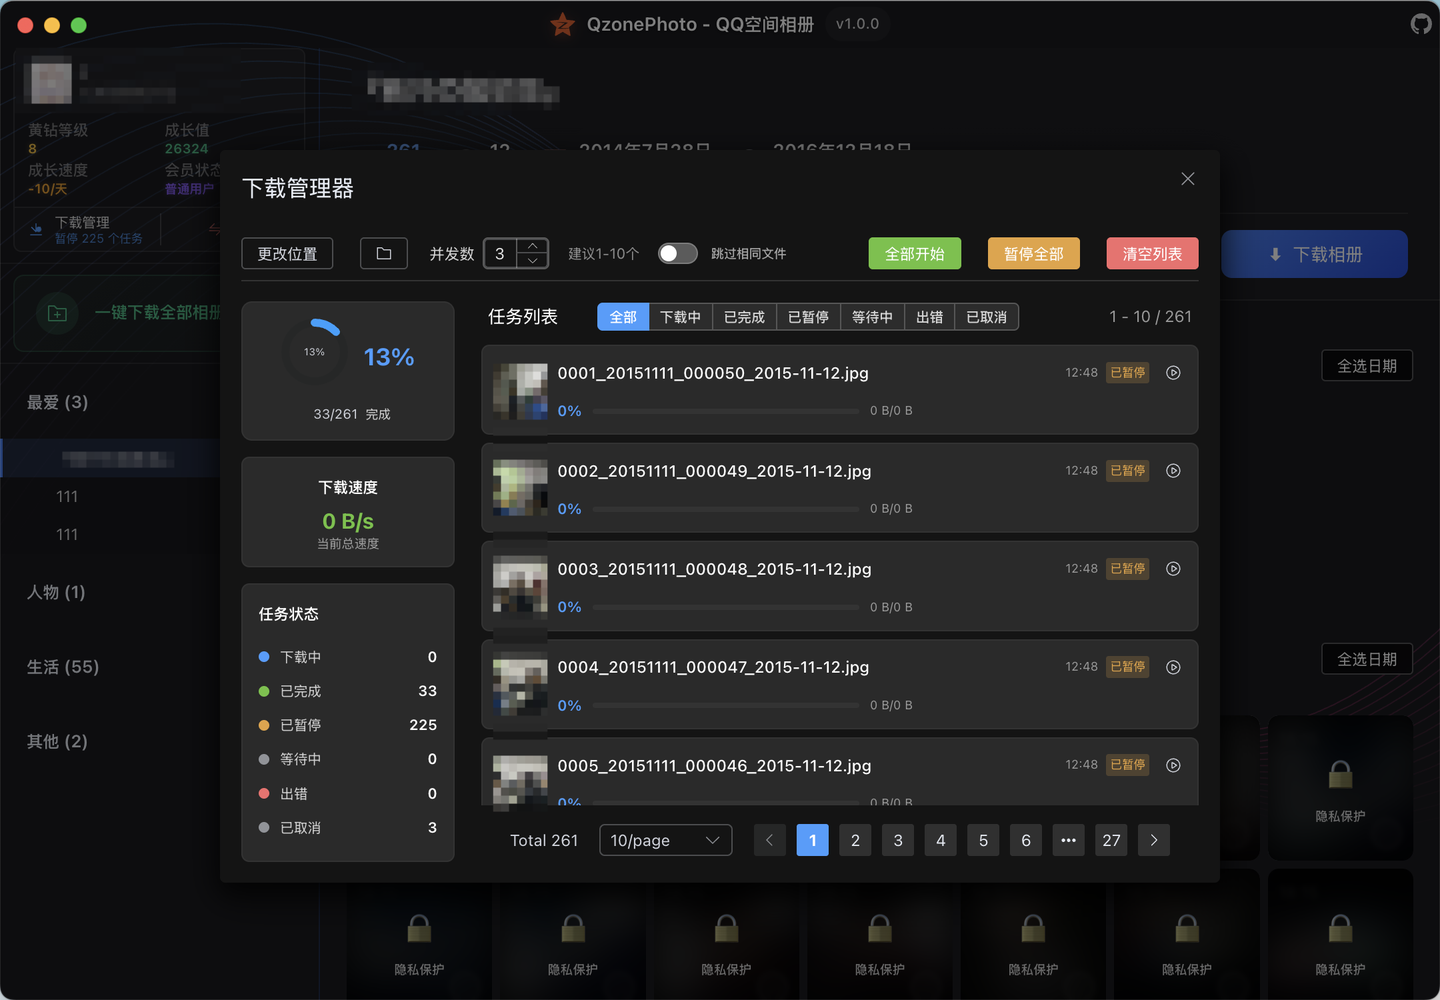Screen dimensions: 1440x1000
Task: Open the 10/page page-size dropdown
Action: 665,840
